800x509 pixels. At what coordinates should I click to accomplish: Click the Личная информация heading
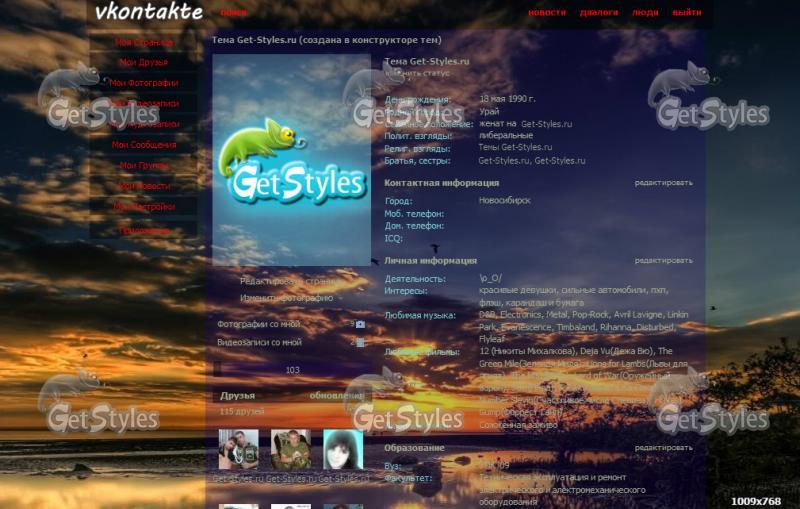[431, 261]
